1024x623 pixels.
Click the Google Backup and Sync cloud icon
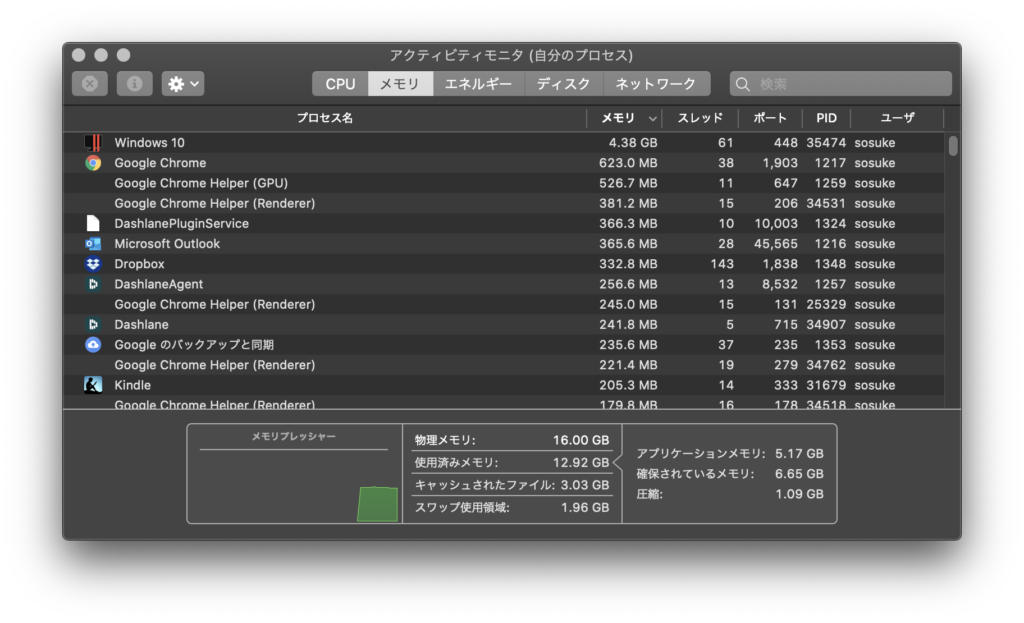pyautogui.click(x=93, y=345)
